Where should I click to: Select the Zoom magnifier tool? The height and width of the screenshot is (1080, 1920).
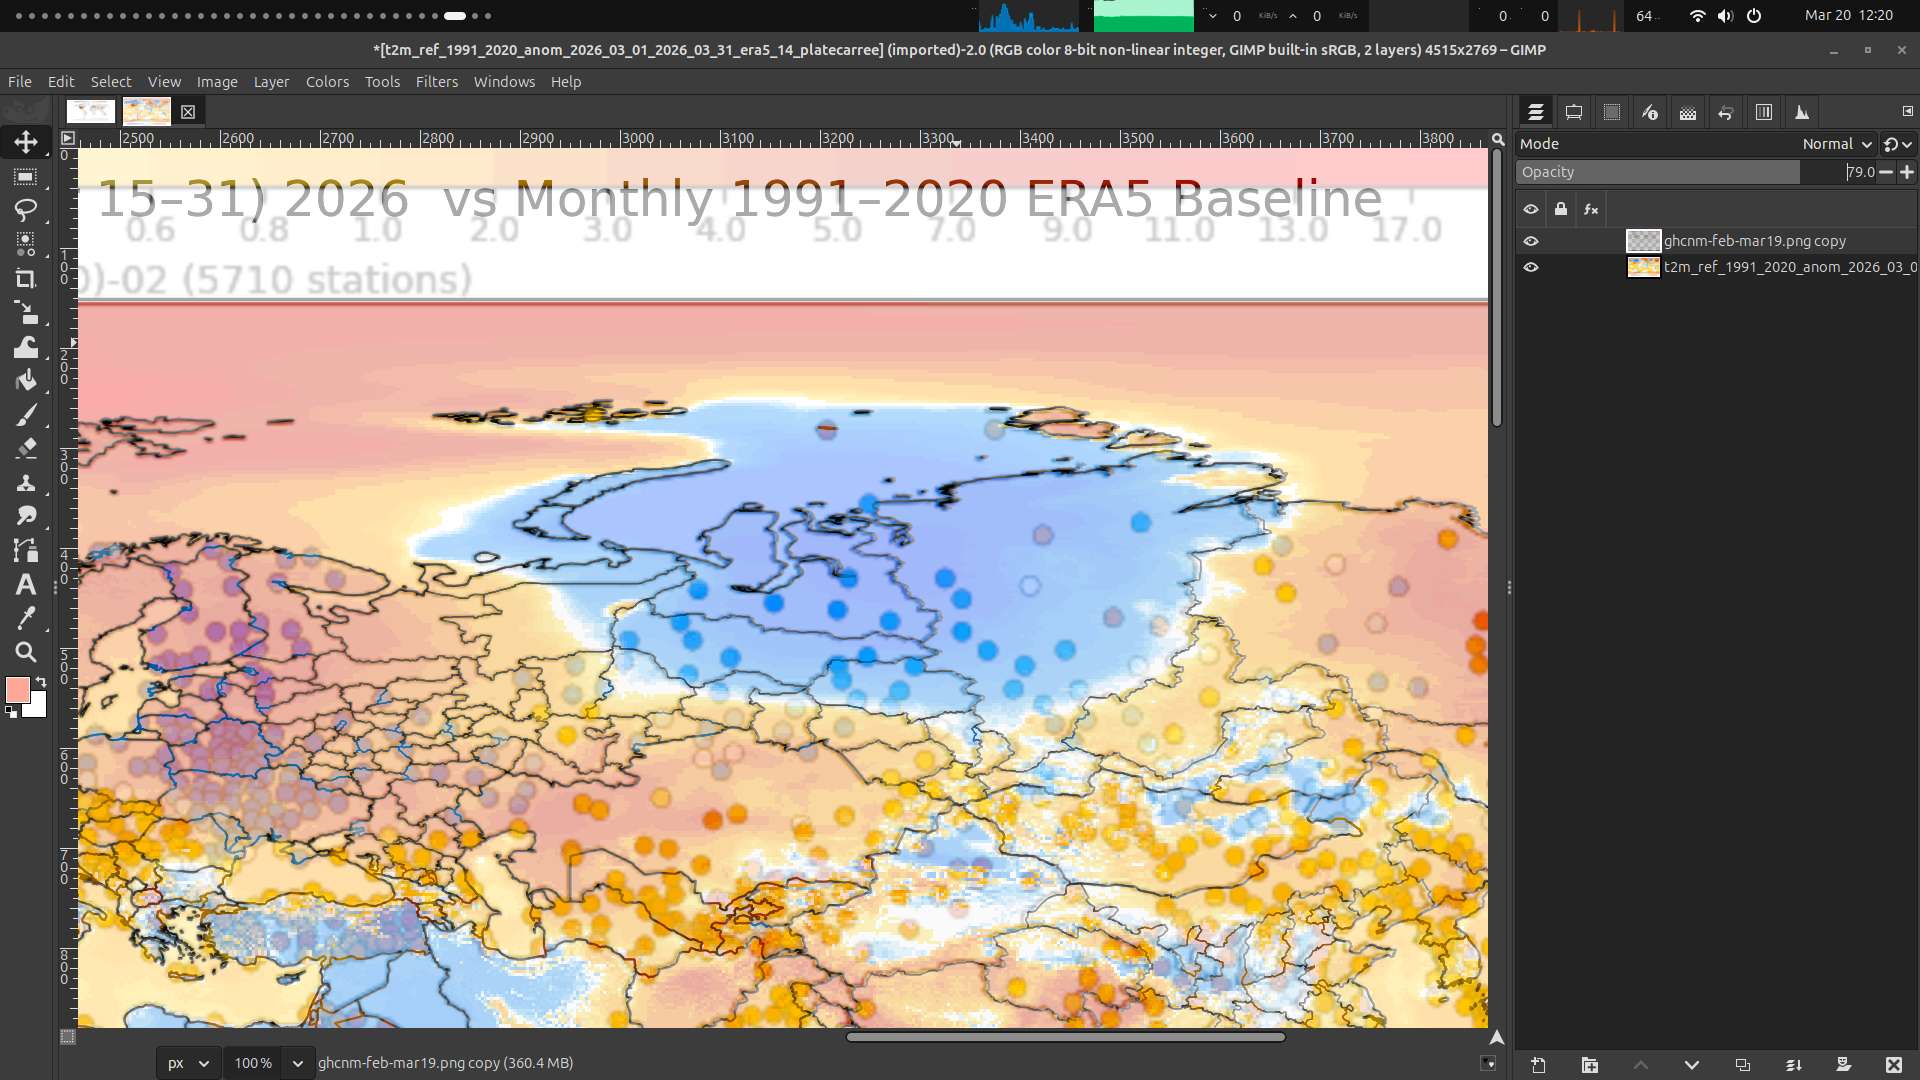pyautogui.click(x=26, y=653)
